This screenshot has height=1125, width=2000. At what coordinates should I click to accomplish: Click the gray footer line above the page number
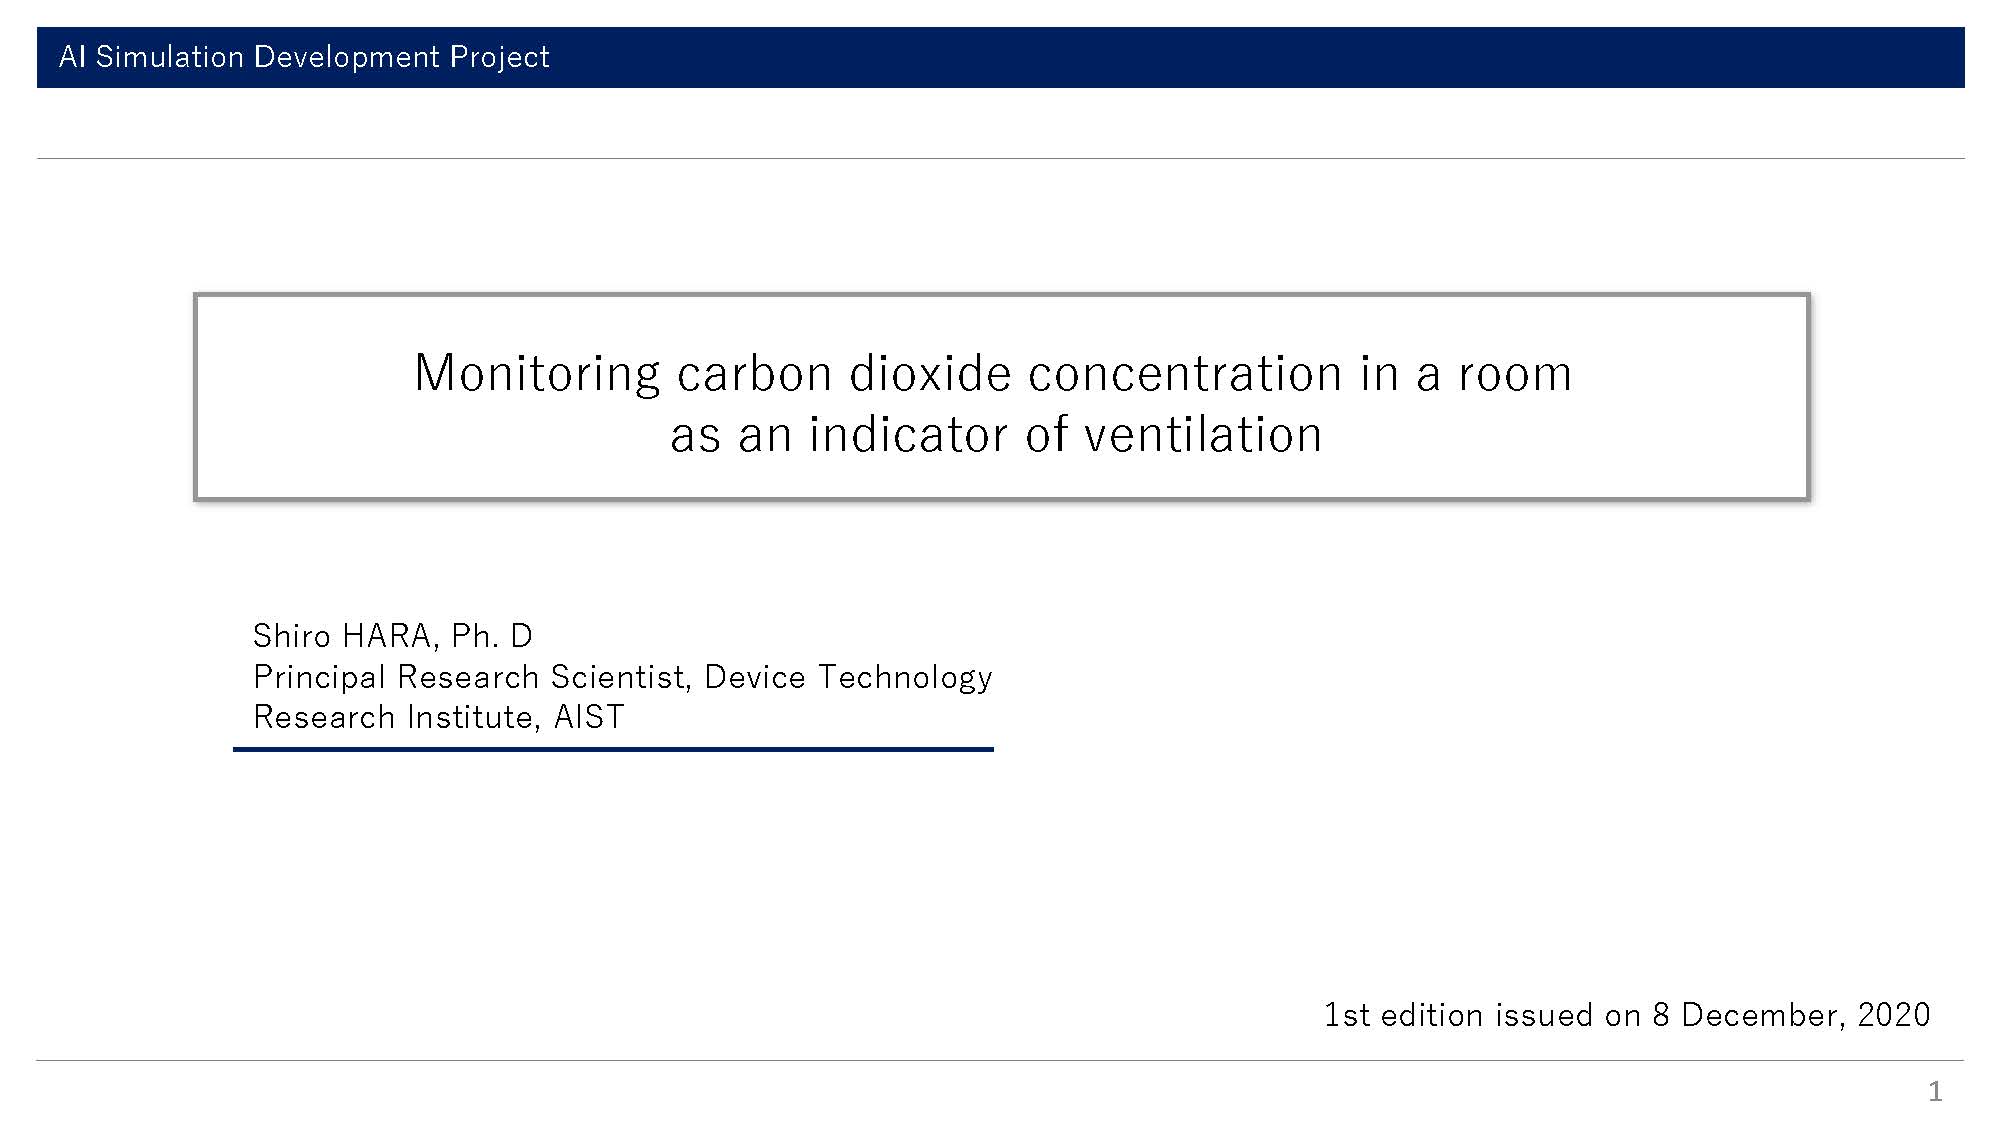(x=1000, y=1060)
